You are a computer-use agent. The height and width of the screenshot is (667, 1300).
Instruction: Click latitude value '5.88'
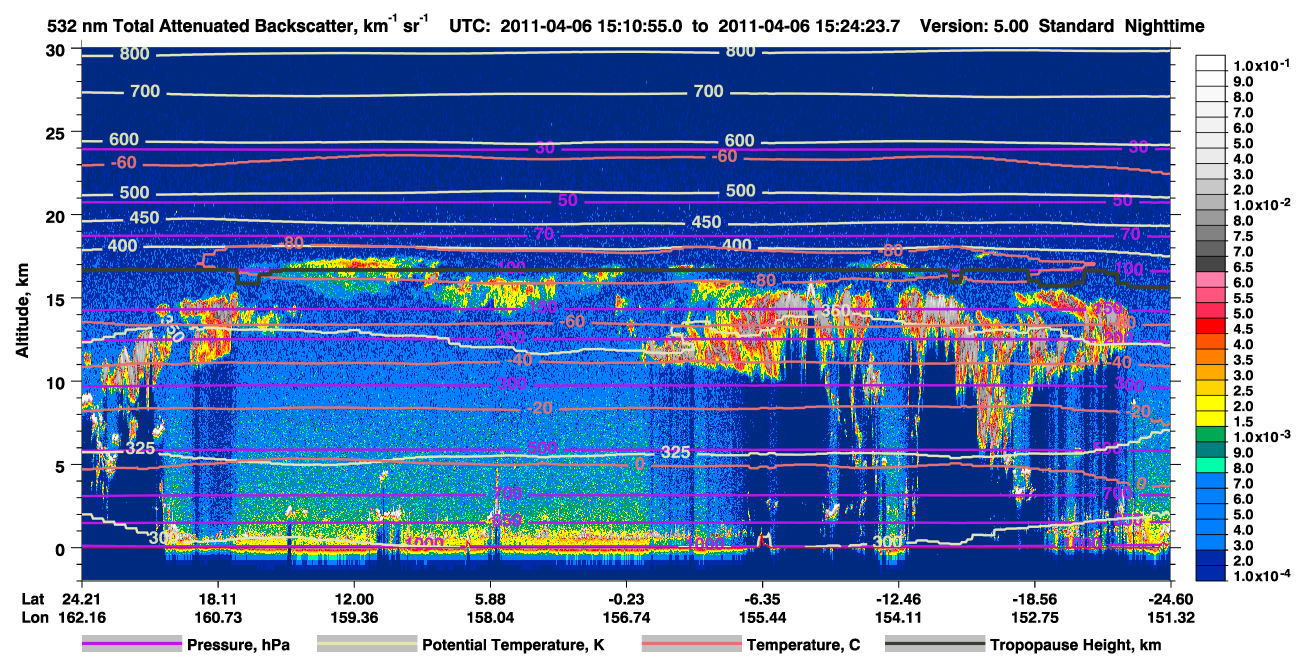click(490, 599)
